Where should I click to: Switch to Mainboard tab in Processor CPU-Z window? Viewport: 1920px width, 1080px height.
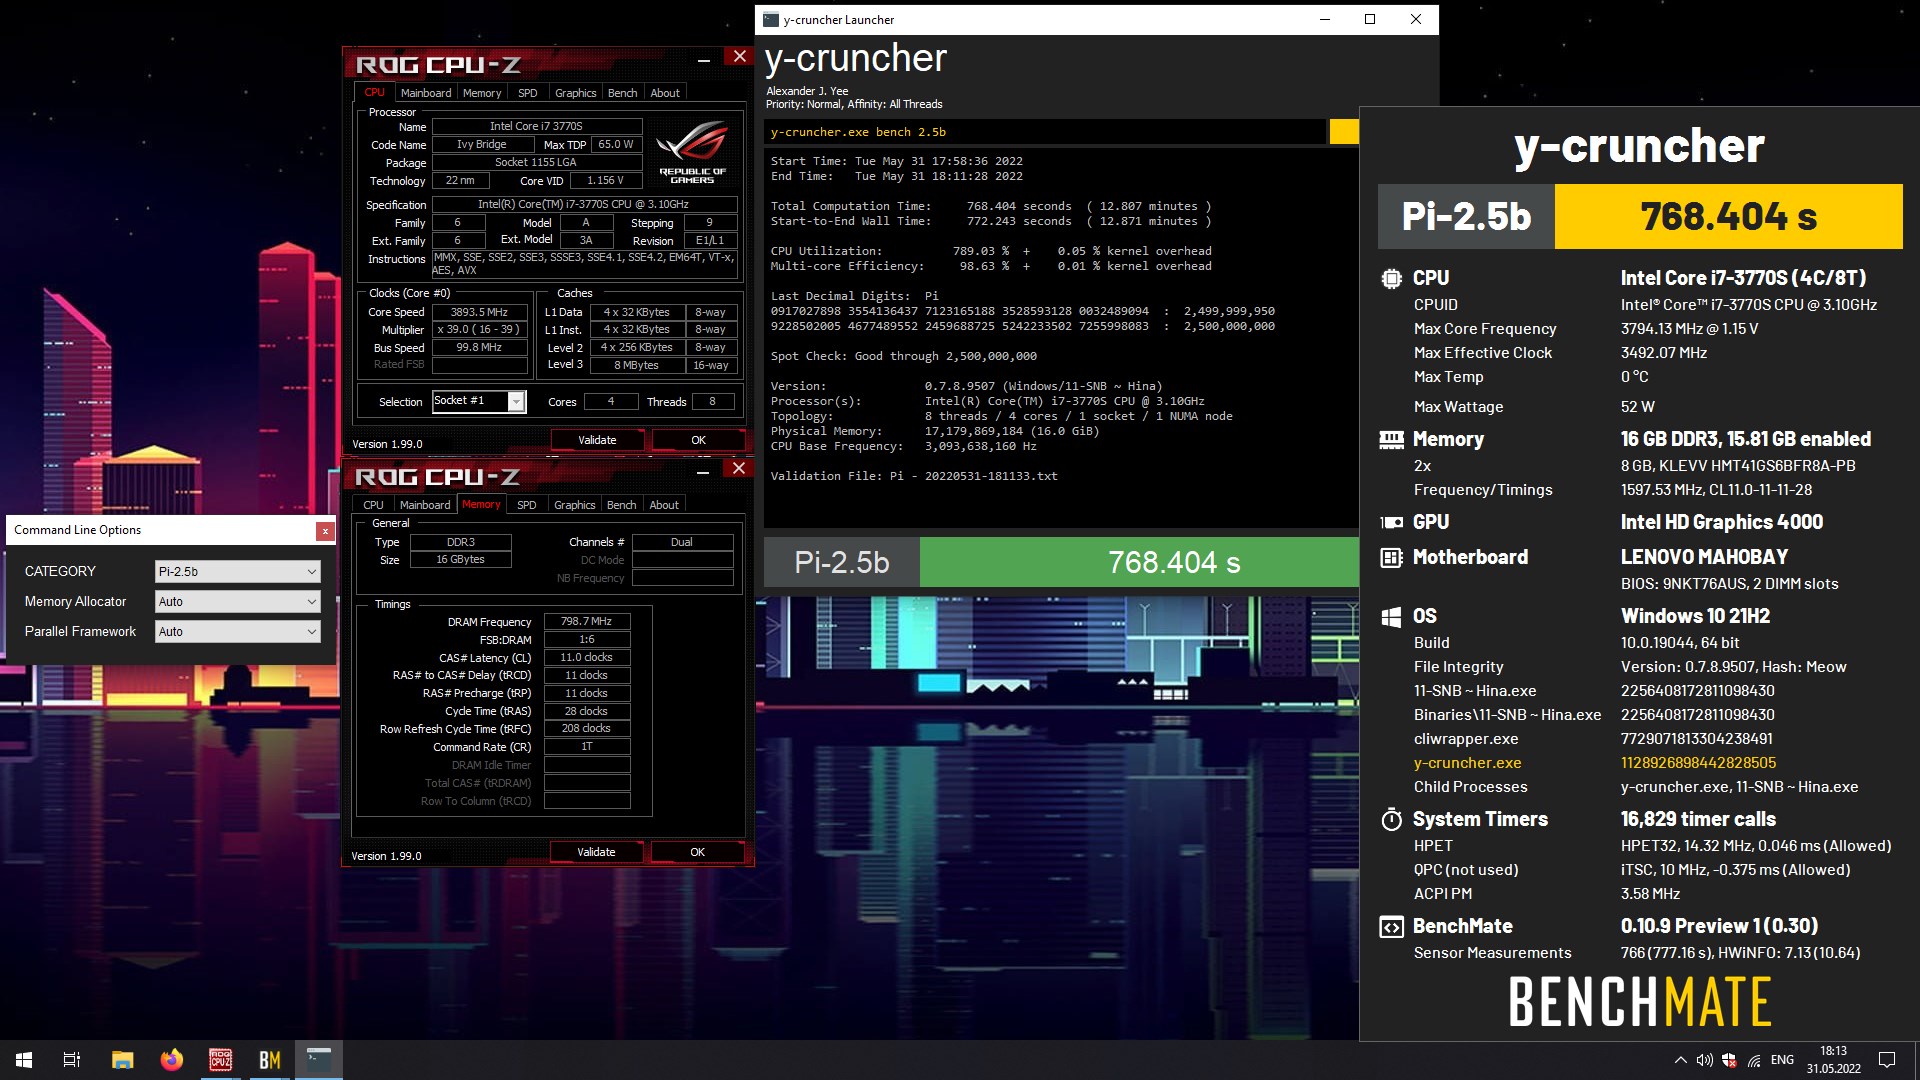426,93
